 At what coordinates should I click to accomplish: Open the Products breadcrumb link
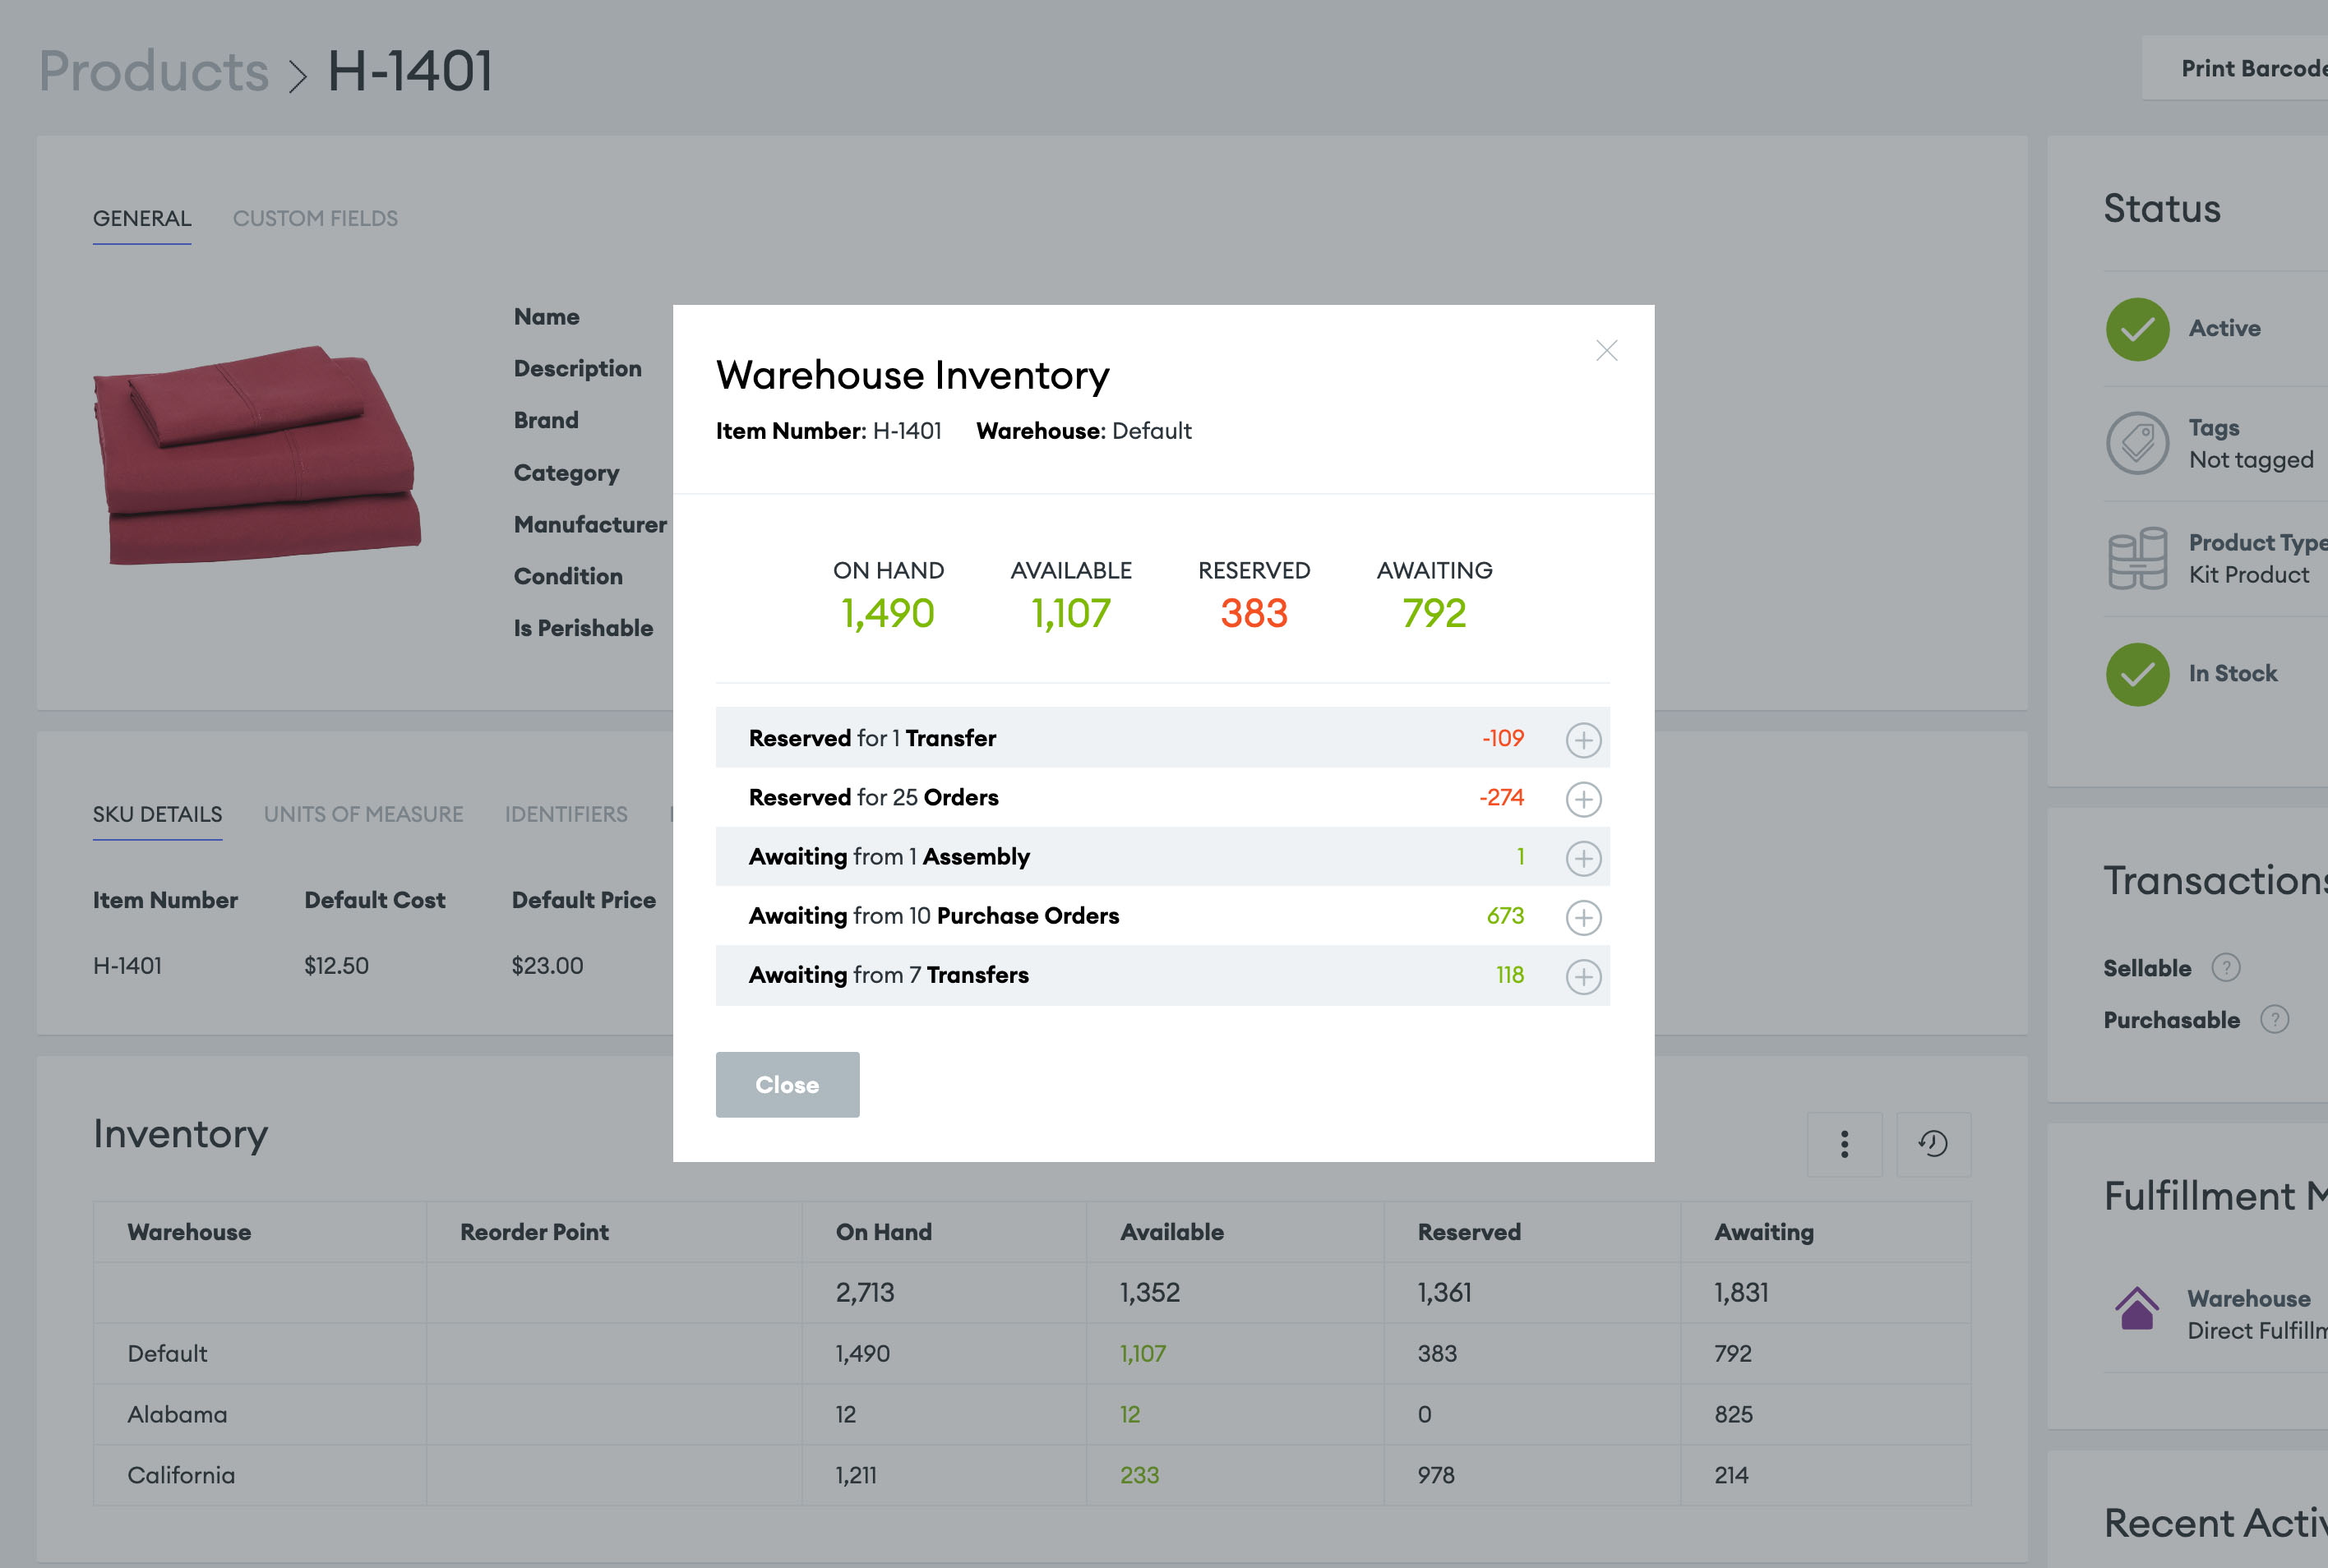pyautogui.click(x=153, y=69)
